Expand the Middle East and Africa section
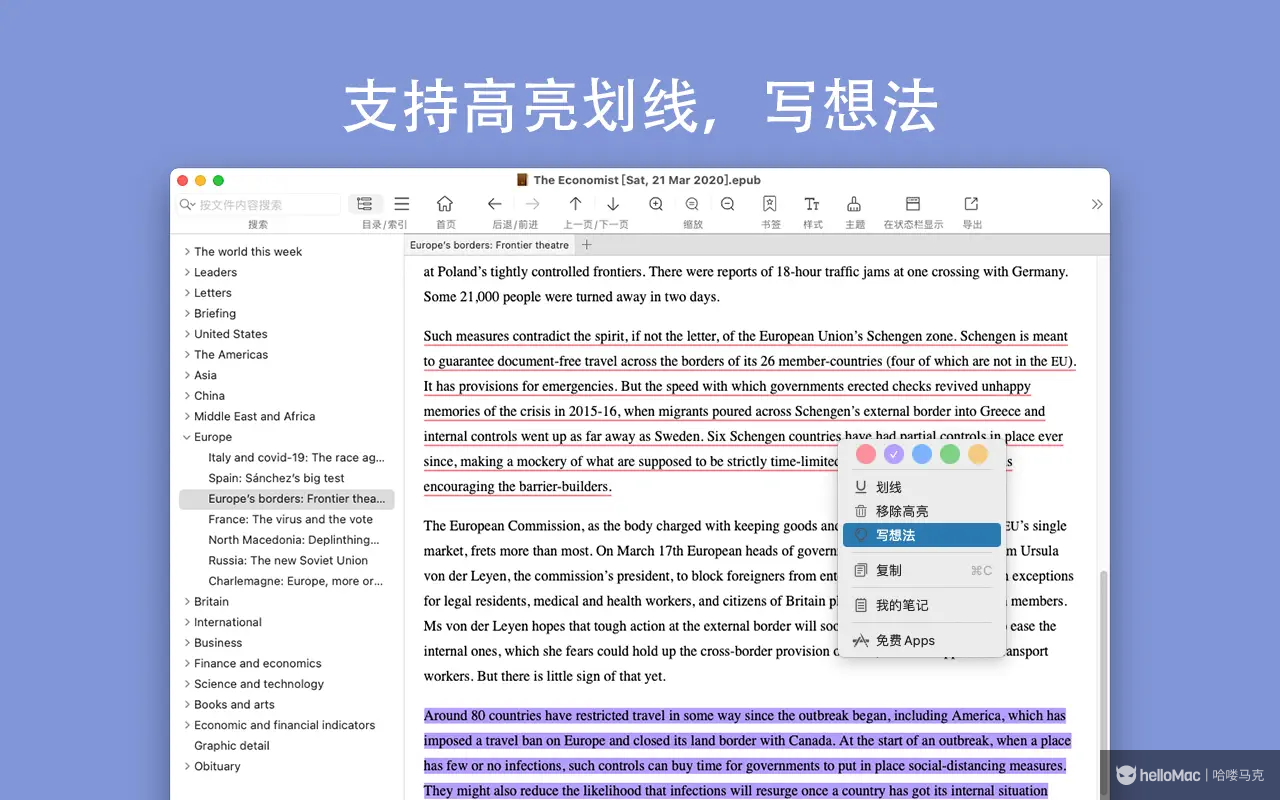This screenshot has width=1280, height=800. click(187, 416)
